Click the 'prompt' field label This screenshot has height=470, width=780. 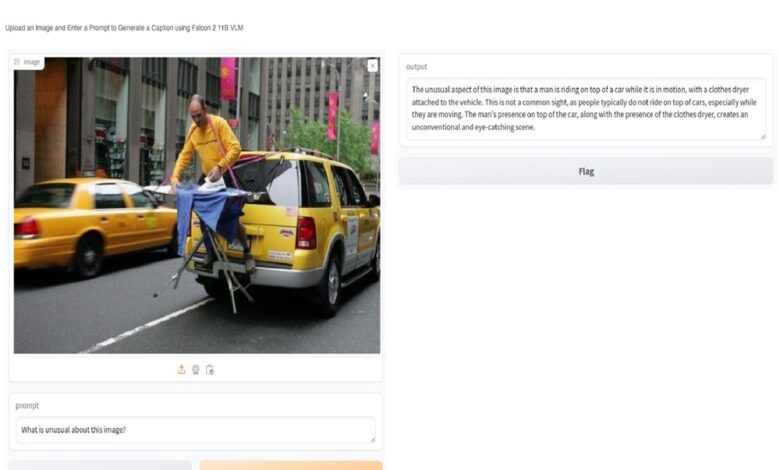pyautogui.click(x=27, y=406)
